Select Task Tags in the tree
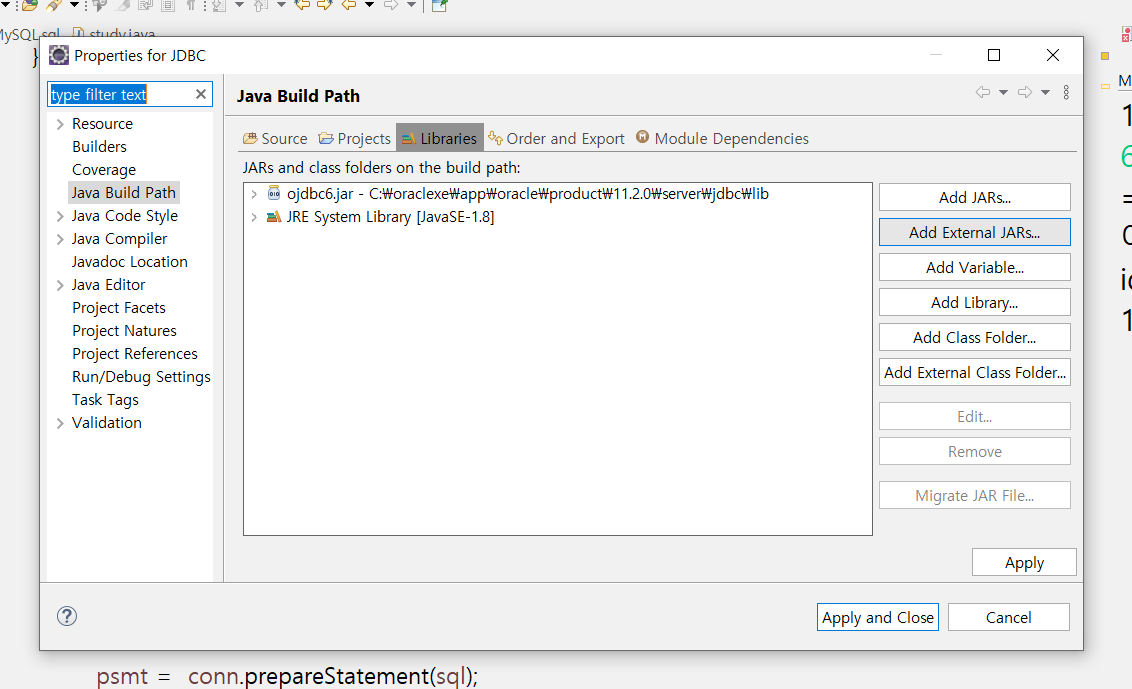The image size is (1132, 689). click(105, 400)
